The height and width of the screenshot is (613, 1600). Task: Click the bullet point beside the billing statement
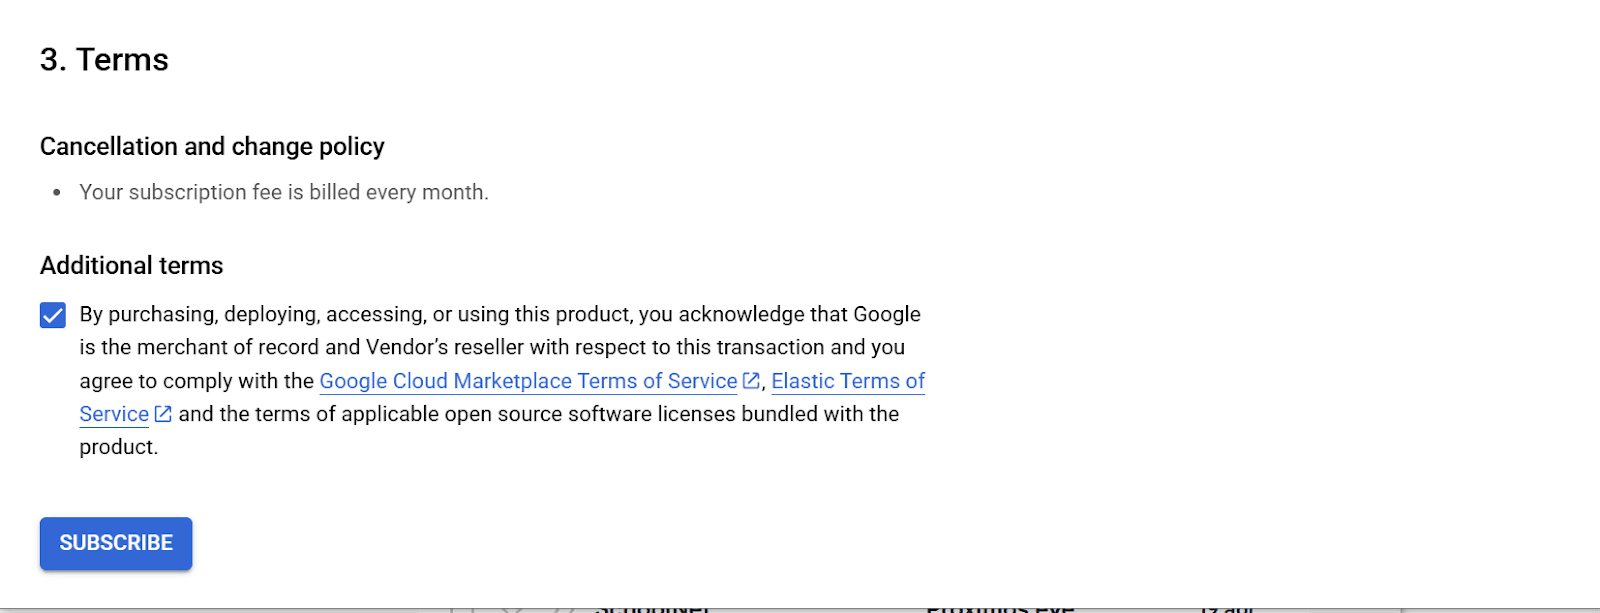click(x=57, y=193)
